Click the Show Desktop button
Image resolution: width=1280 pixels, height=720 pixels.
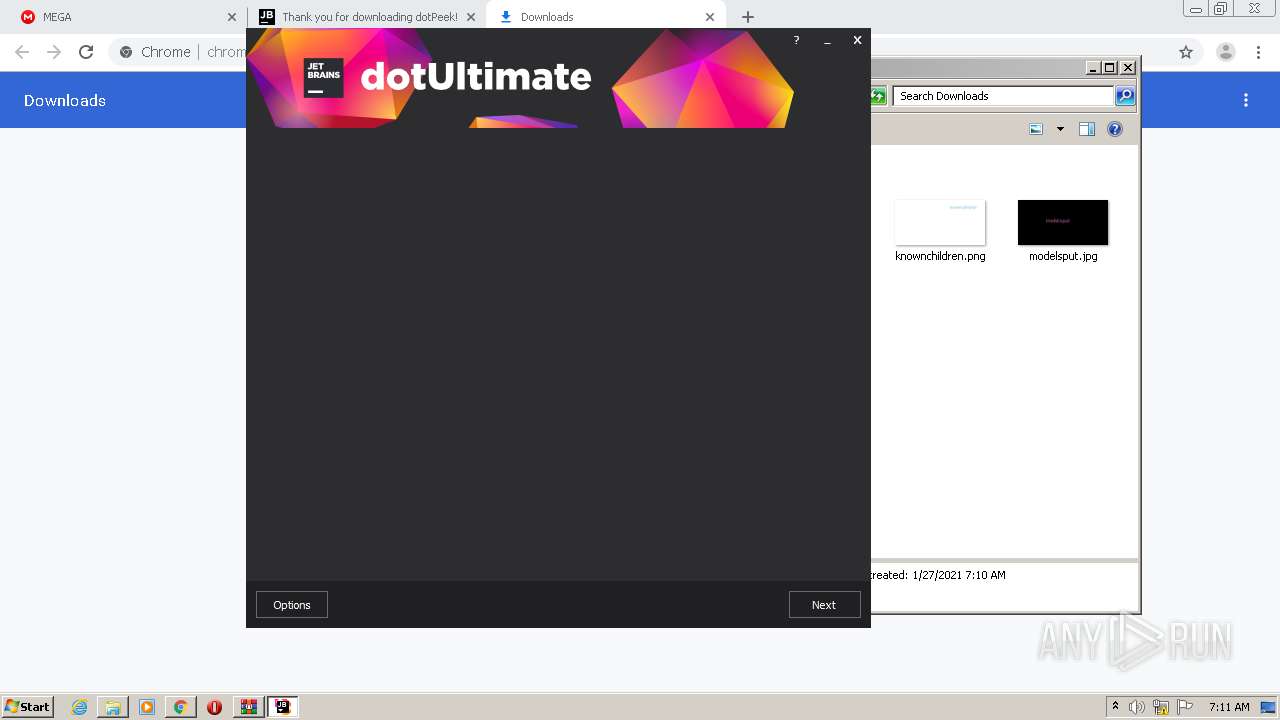point(1268,707)
